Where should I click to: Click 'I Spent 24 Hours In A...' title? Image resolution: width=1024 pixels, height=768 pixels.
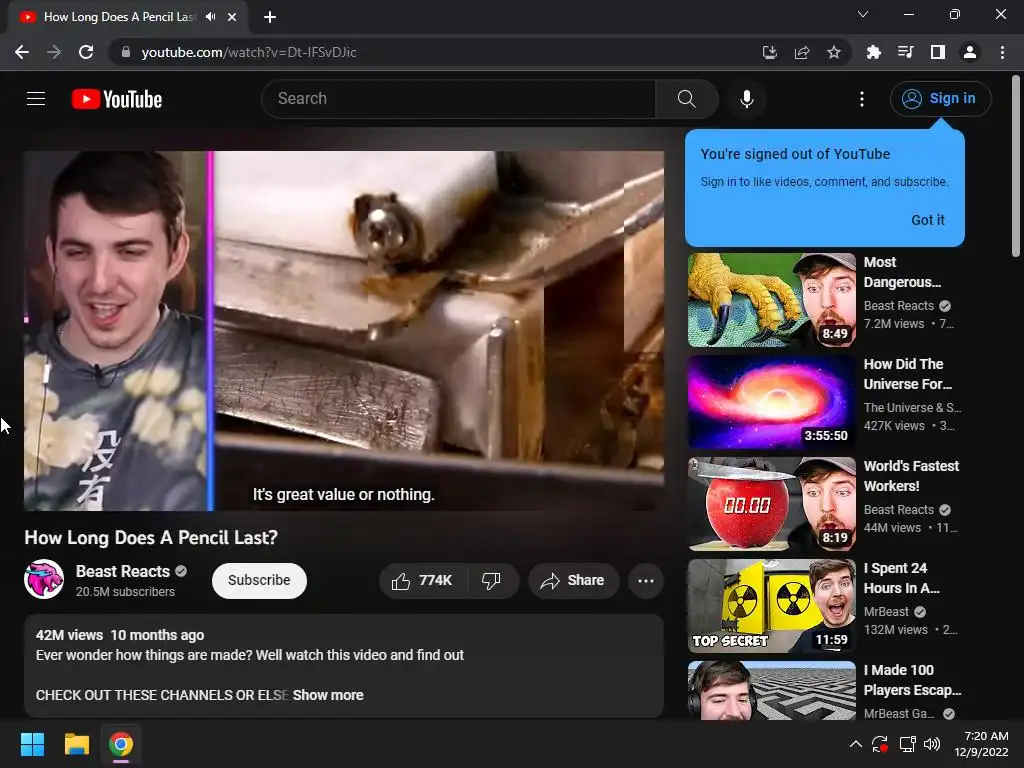tap(902, 578)
